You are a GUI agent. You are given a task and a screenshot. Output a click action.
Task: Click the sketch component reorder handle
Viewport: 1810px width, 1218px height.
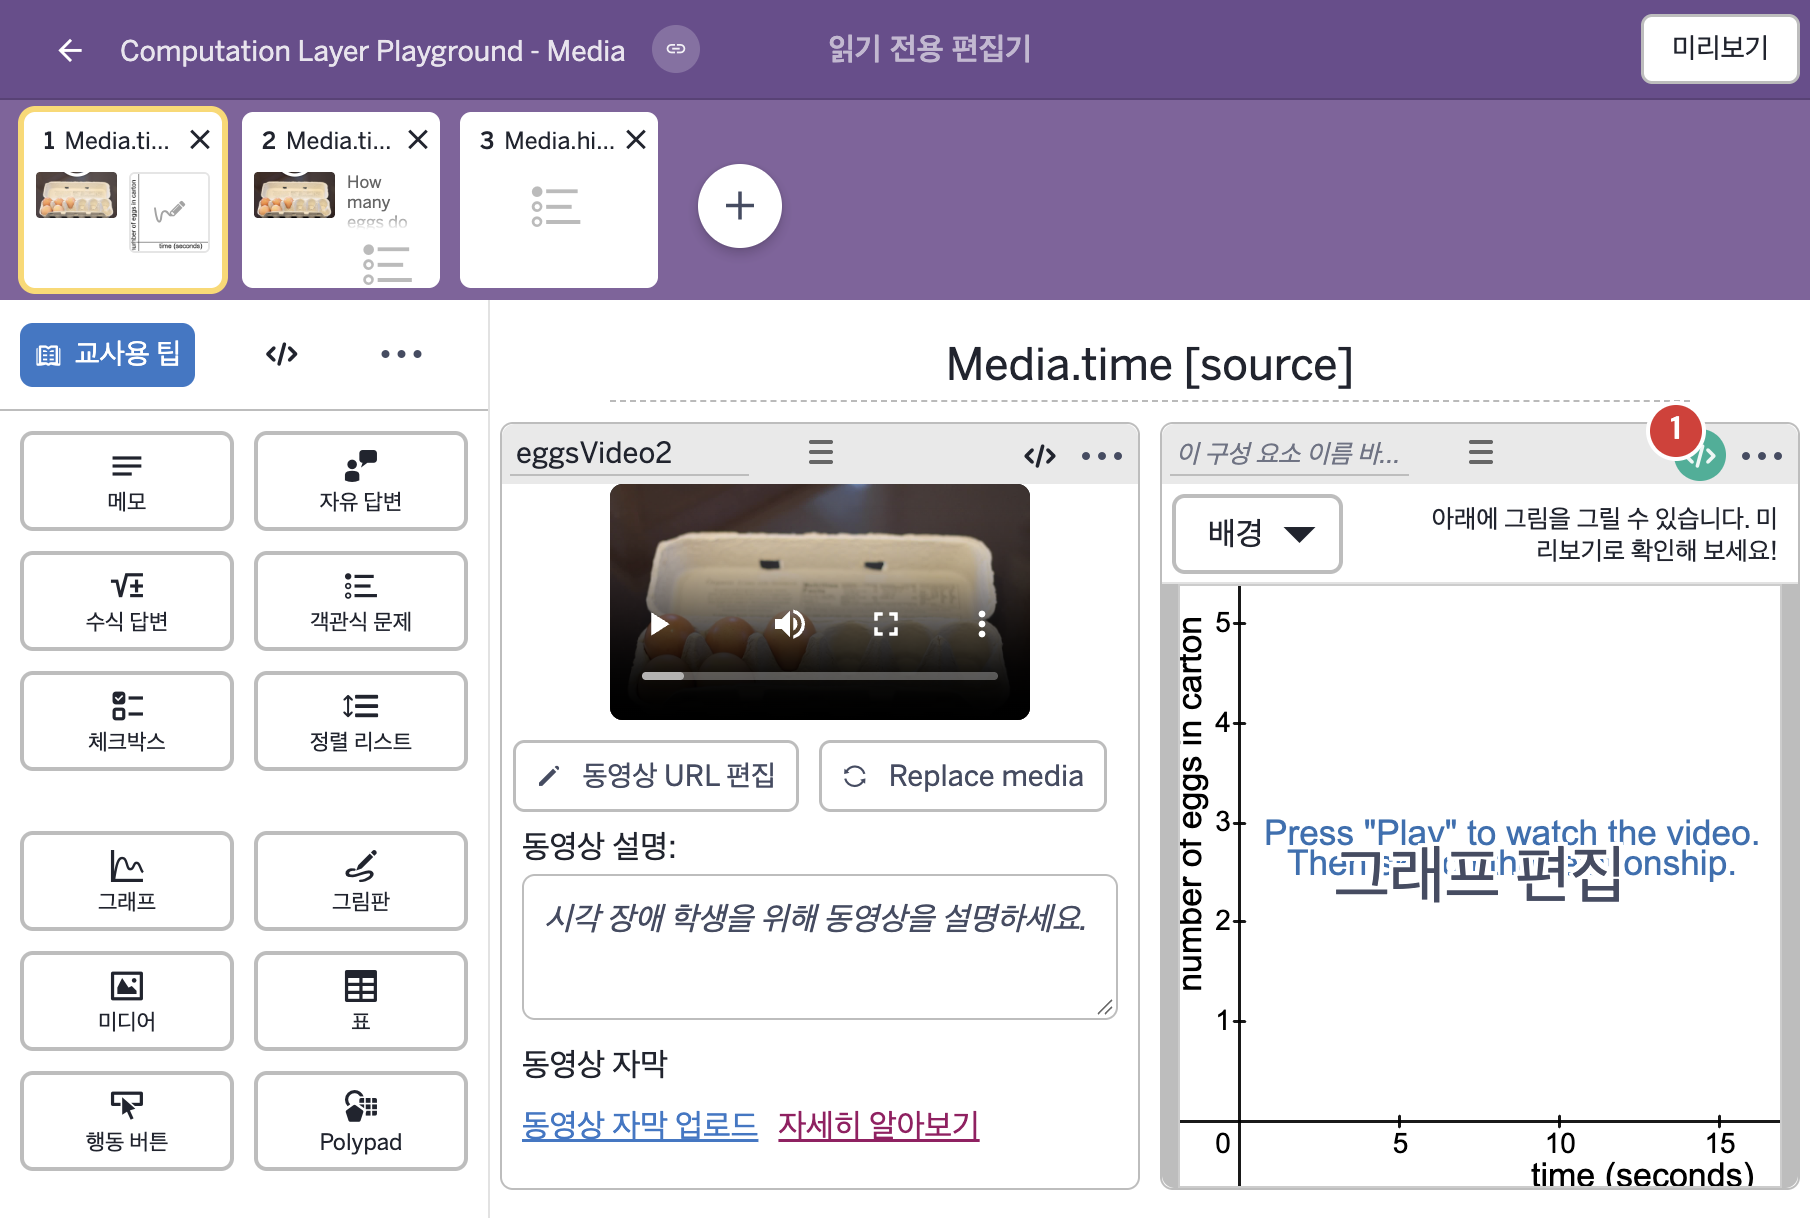[1481, 452]
